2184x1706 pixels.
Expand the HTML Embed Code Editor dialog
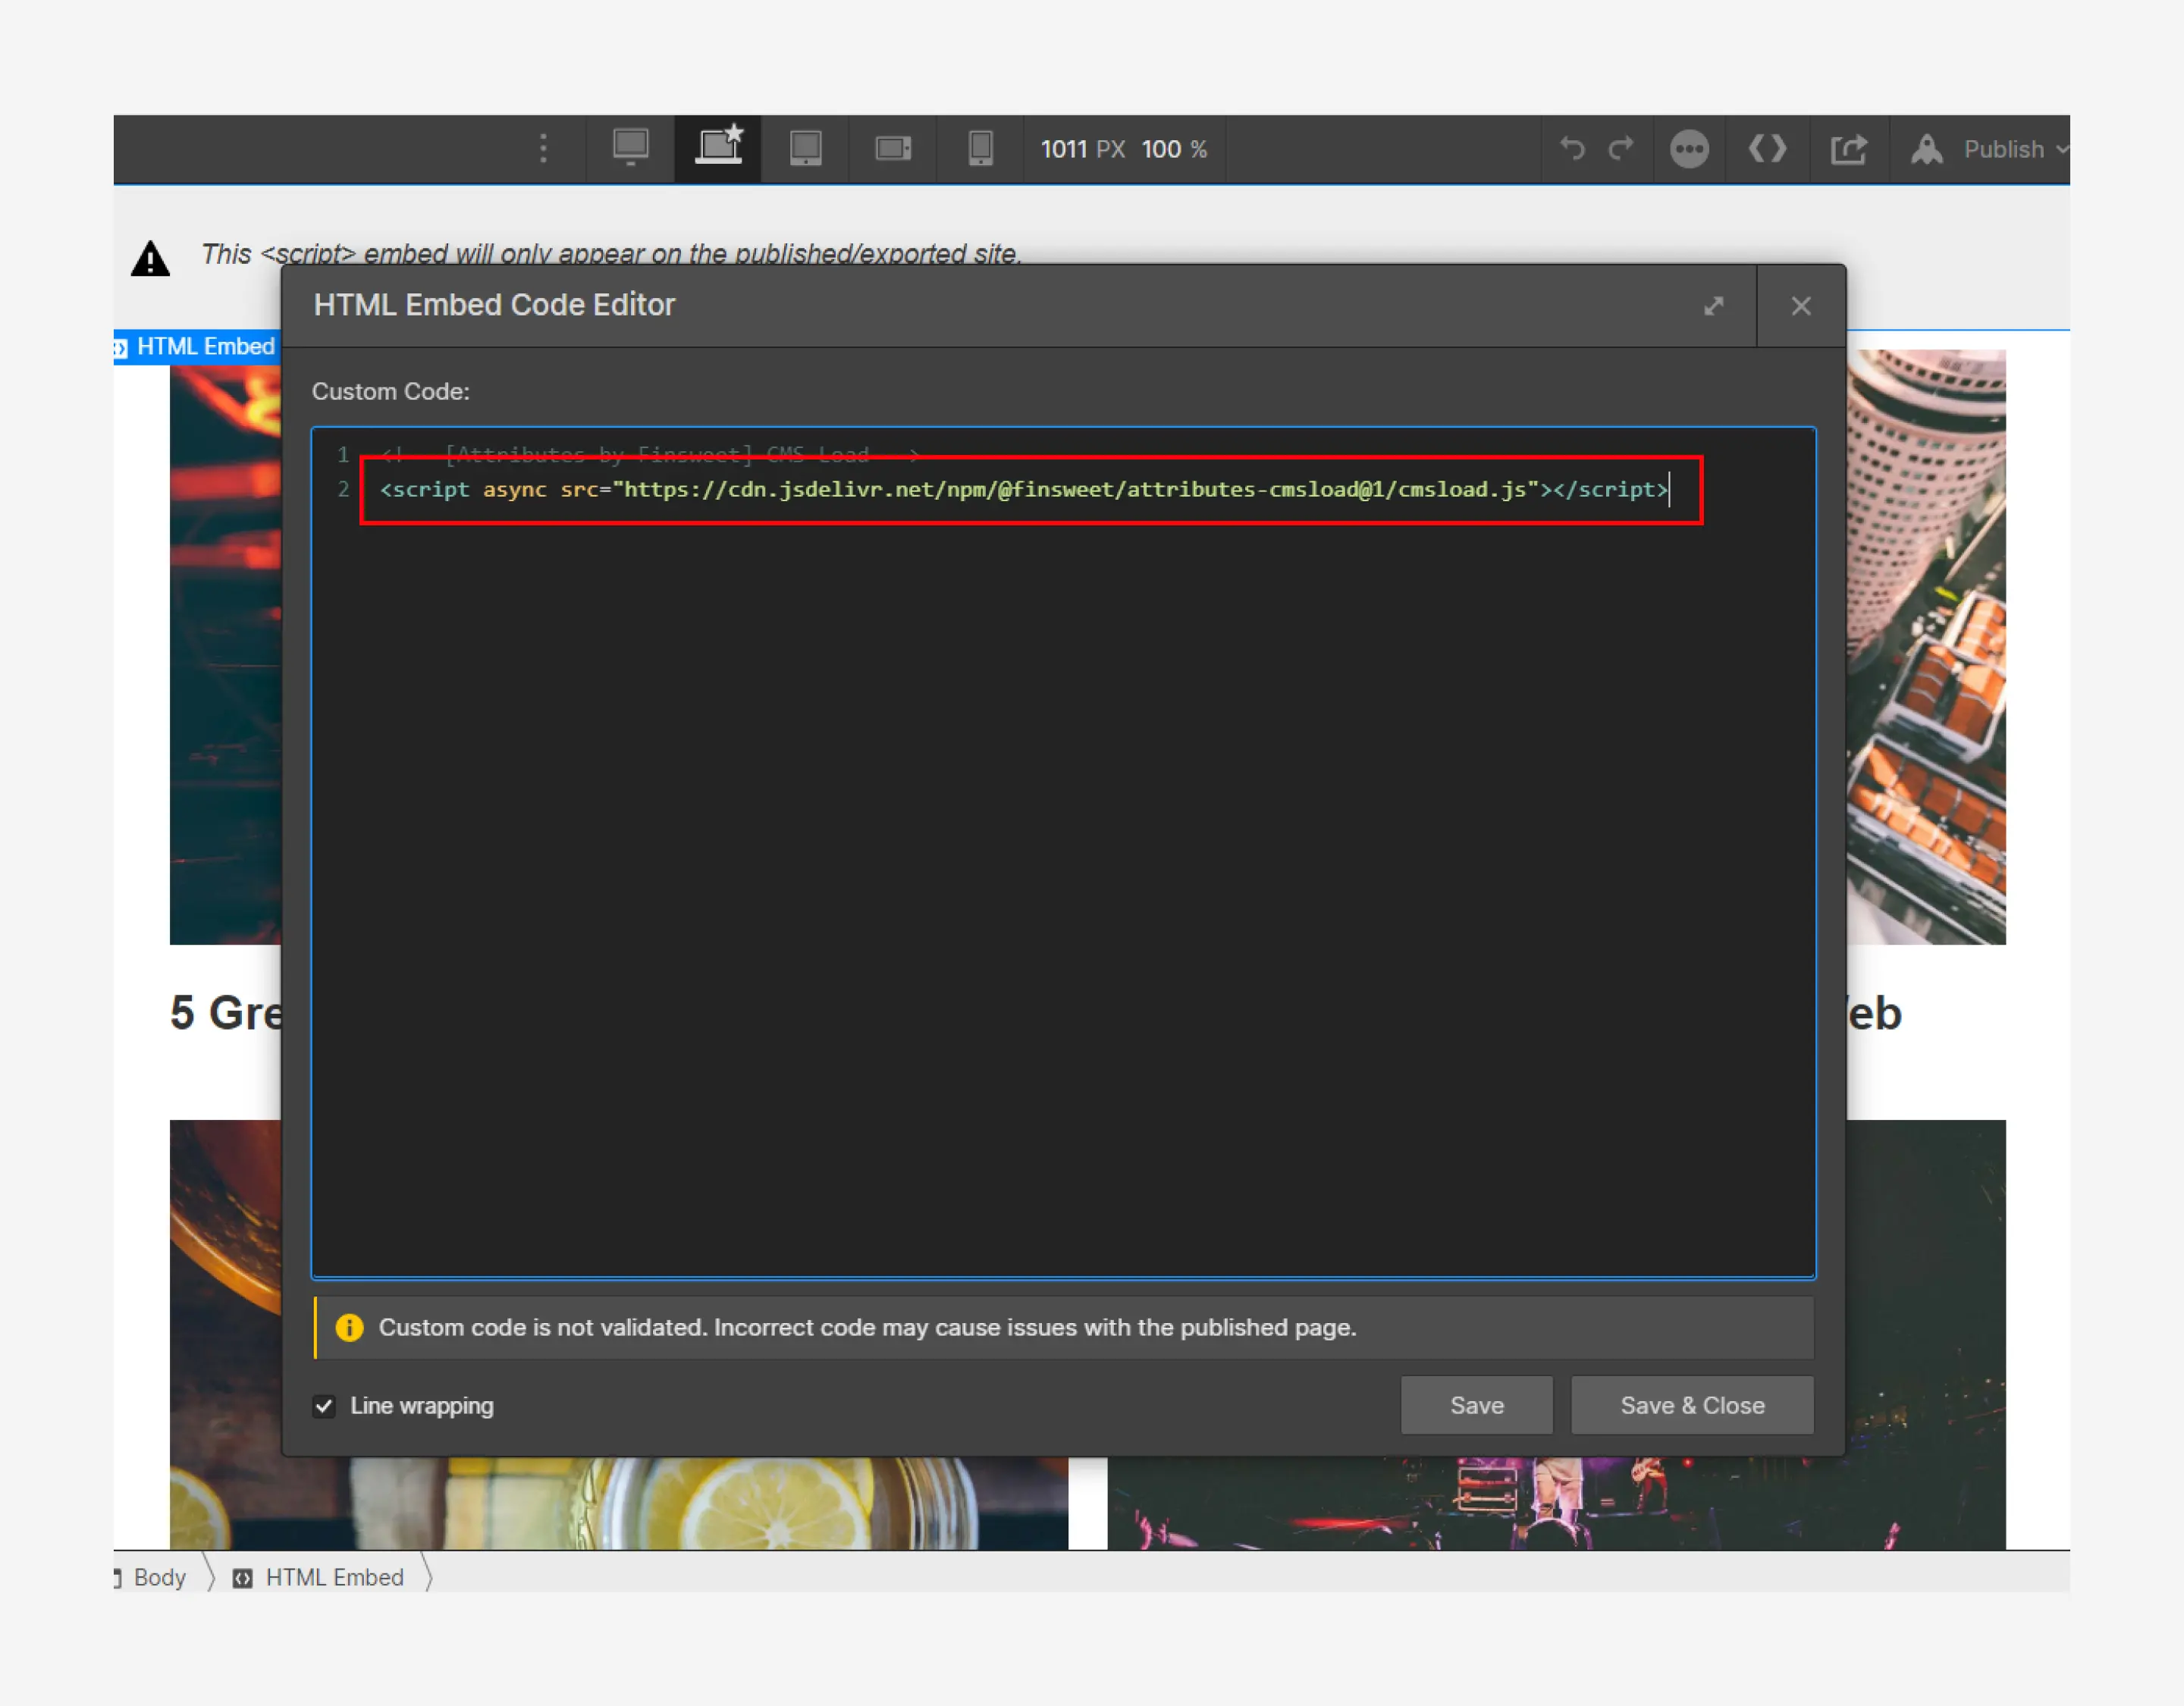[1715, 306]
